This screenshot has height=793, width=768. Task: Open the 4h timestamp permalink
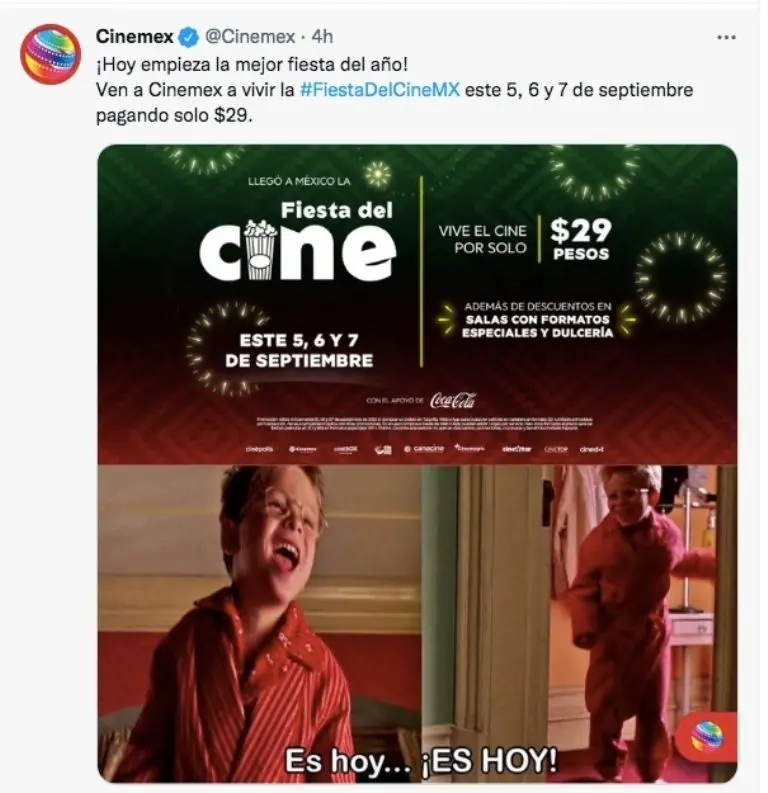tap(323, 36)
